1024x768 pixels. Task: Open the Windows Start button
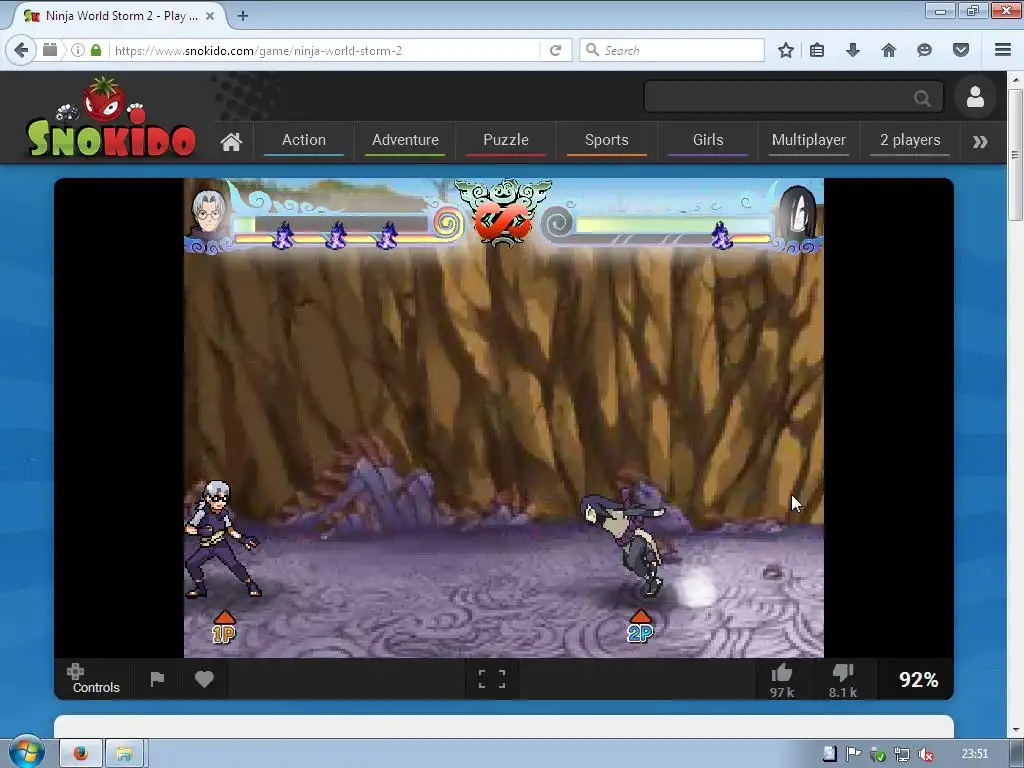pyautogui.click(x=26, y=752)
